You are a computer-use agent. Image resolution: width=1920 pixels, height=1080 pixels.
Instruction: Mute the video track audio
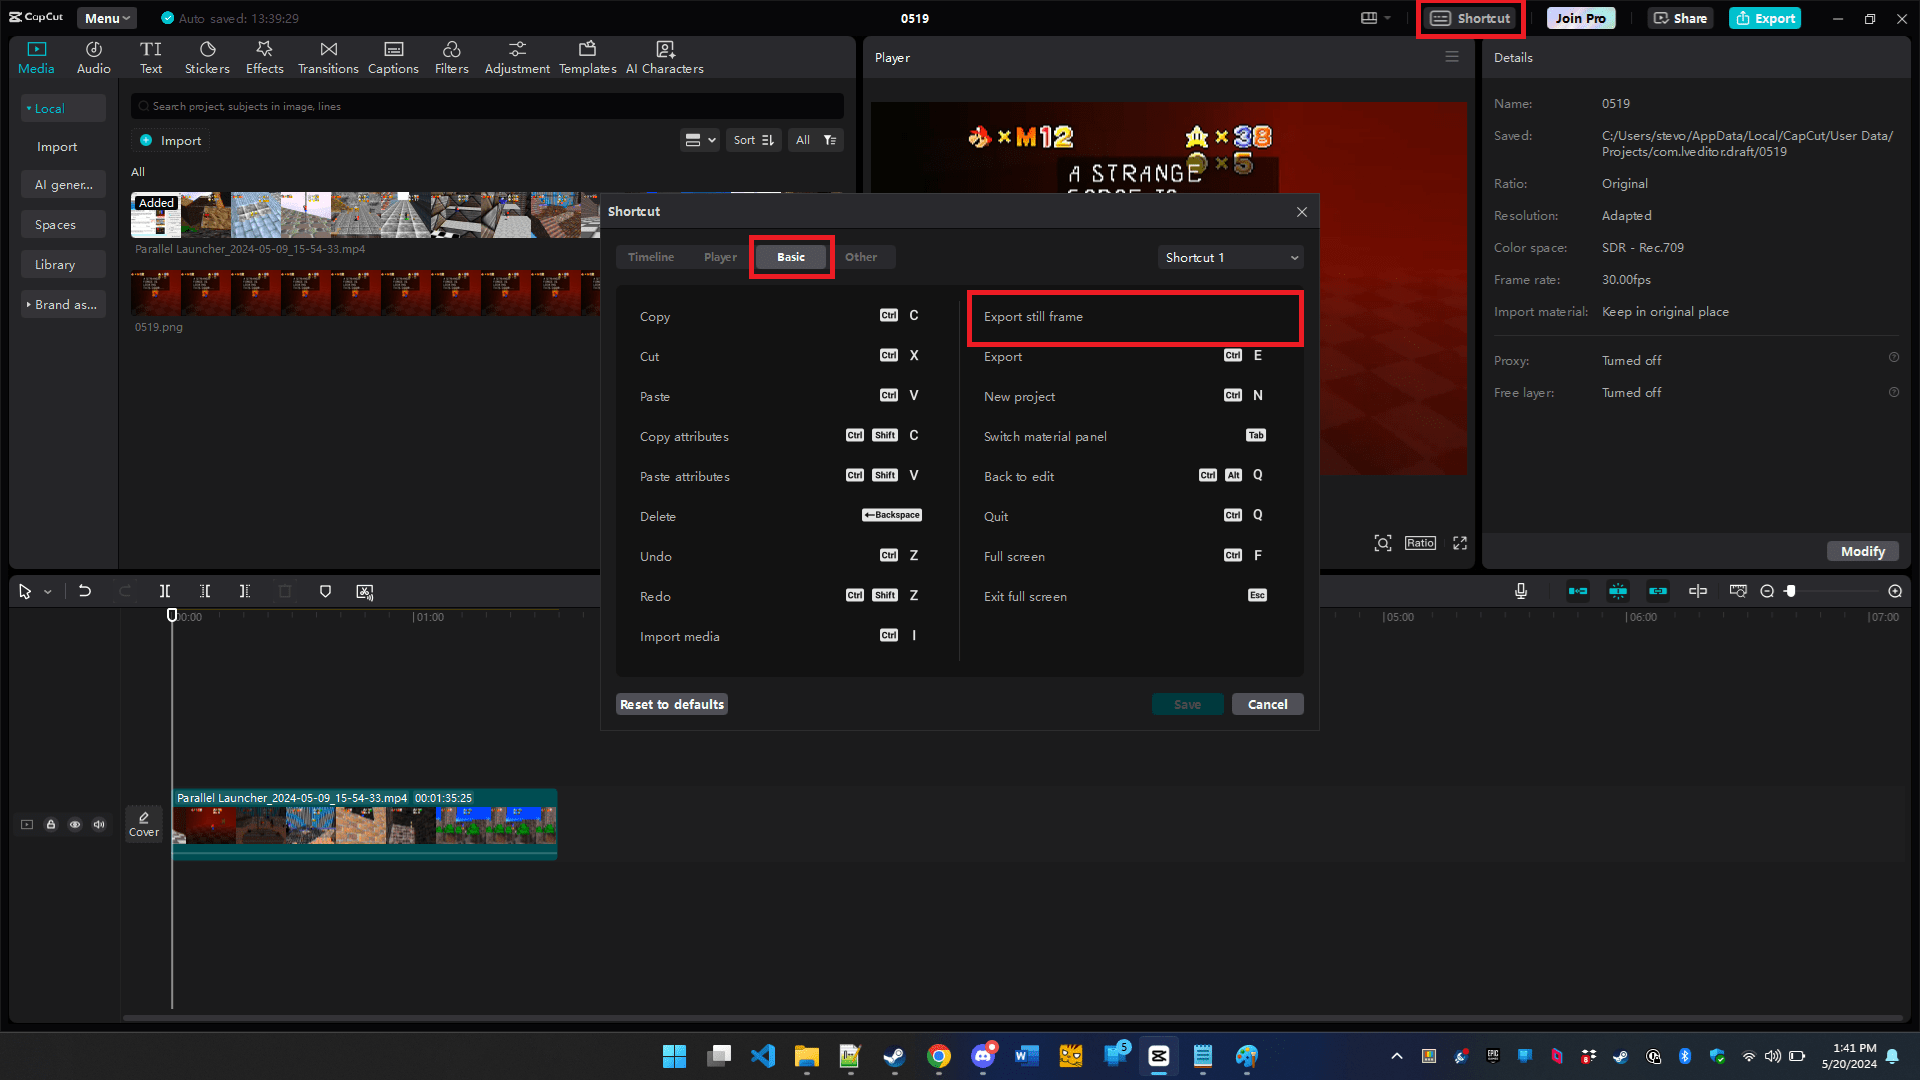99,824
